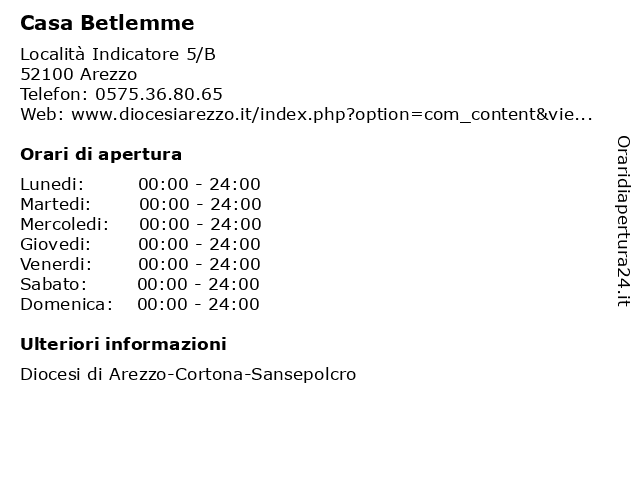Select the Giovedi opening hours row
The image size is (640, 480).
(140, 244)
